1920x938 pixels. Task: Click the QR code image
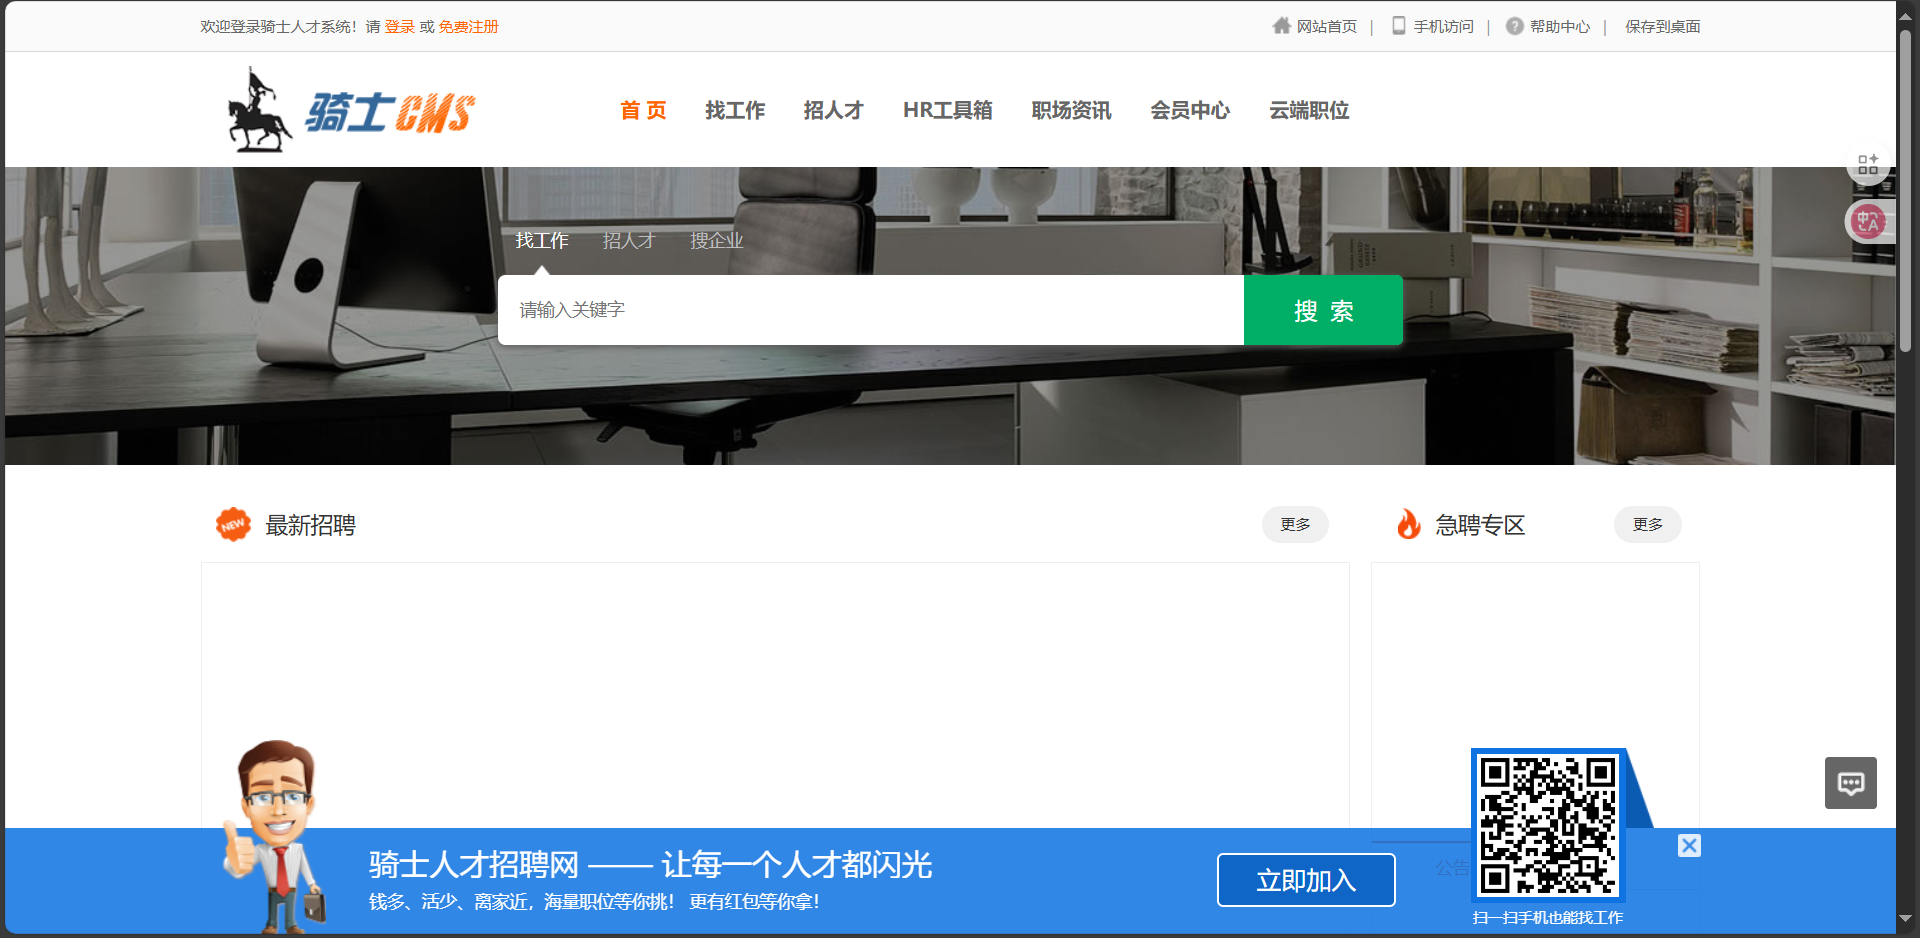pos(1547,826)
